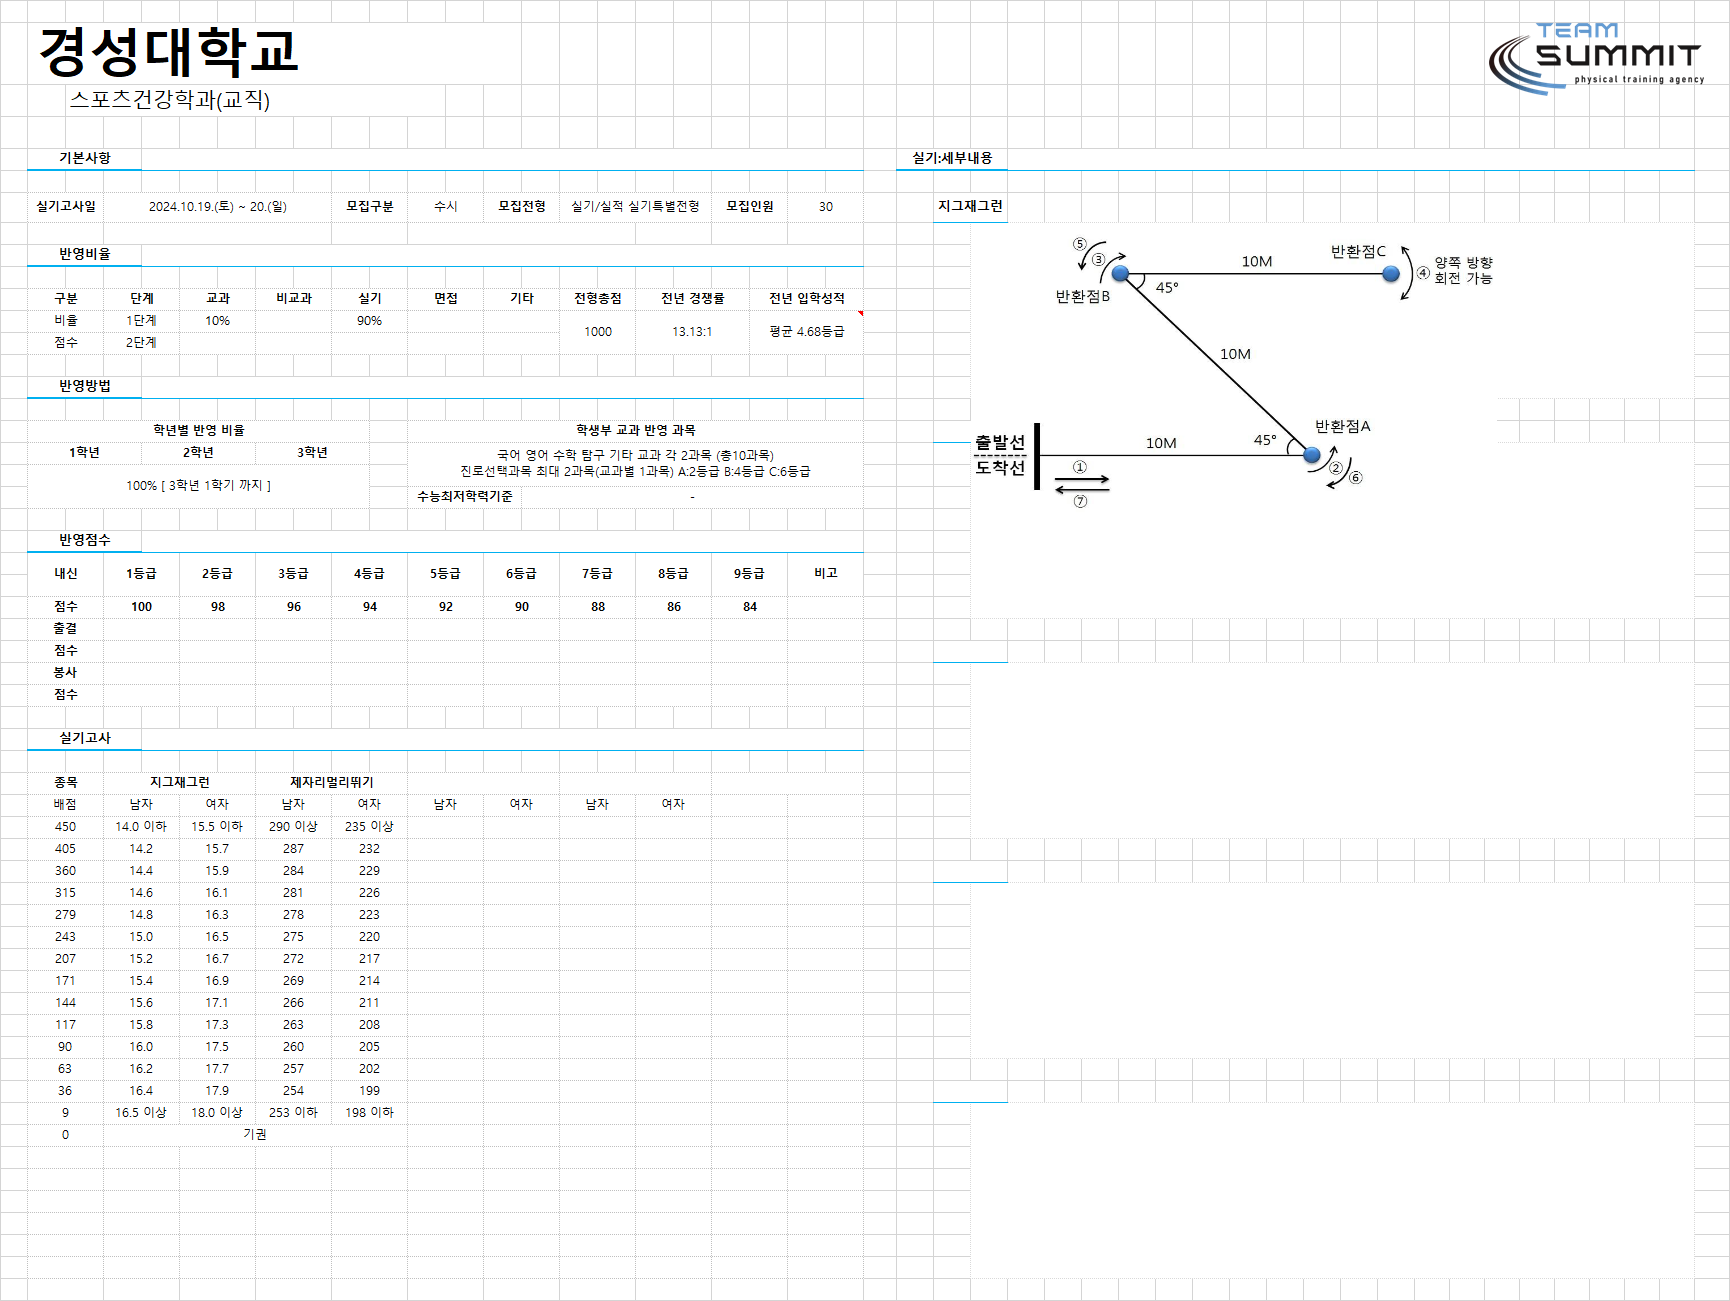This screenshot has width=1730, height=1301.
Task: Select the cell with exam date 2024.10.19
Action: tap(218, 206)
